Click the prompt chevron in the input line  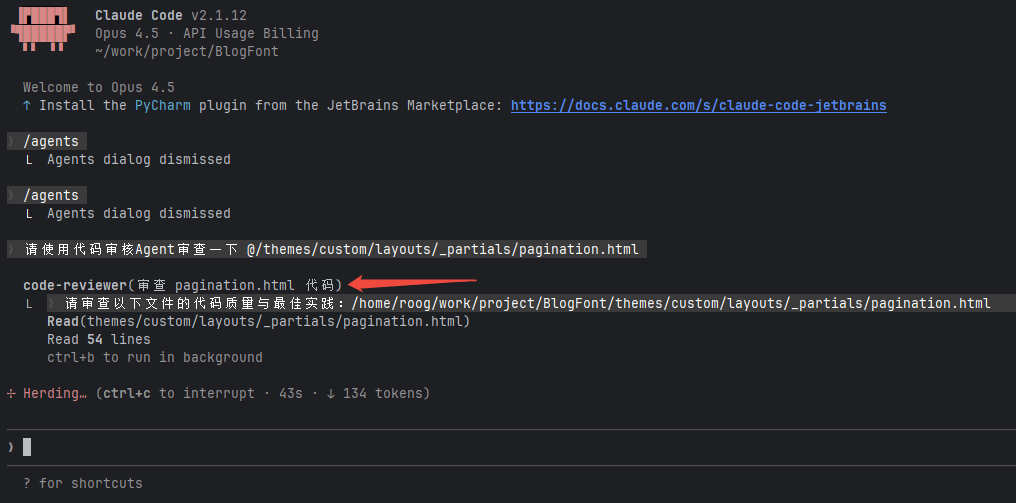tap(11, 447)
